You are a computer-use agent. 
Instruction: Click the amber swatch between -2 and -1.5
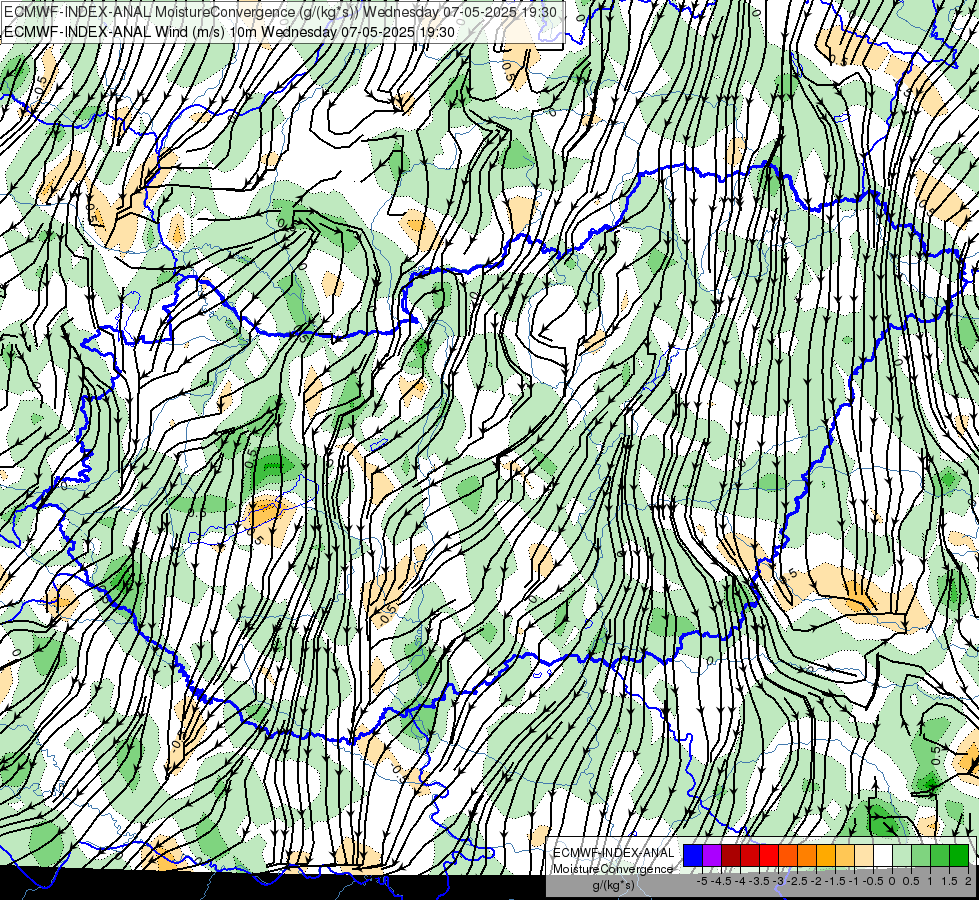tap(826, 856)
